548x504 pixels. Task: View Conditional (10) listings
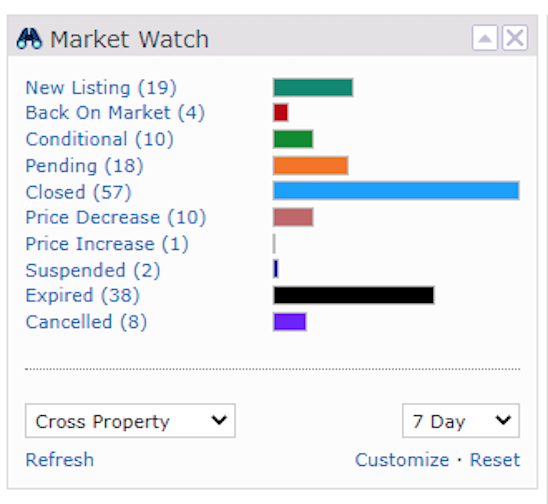click(x=100, y=139)
